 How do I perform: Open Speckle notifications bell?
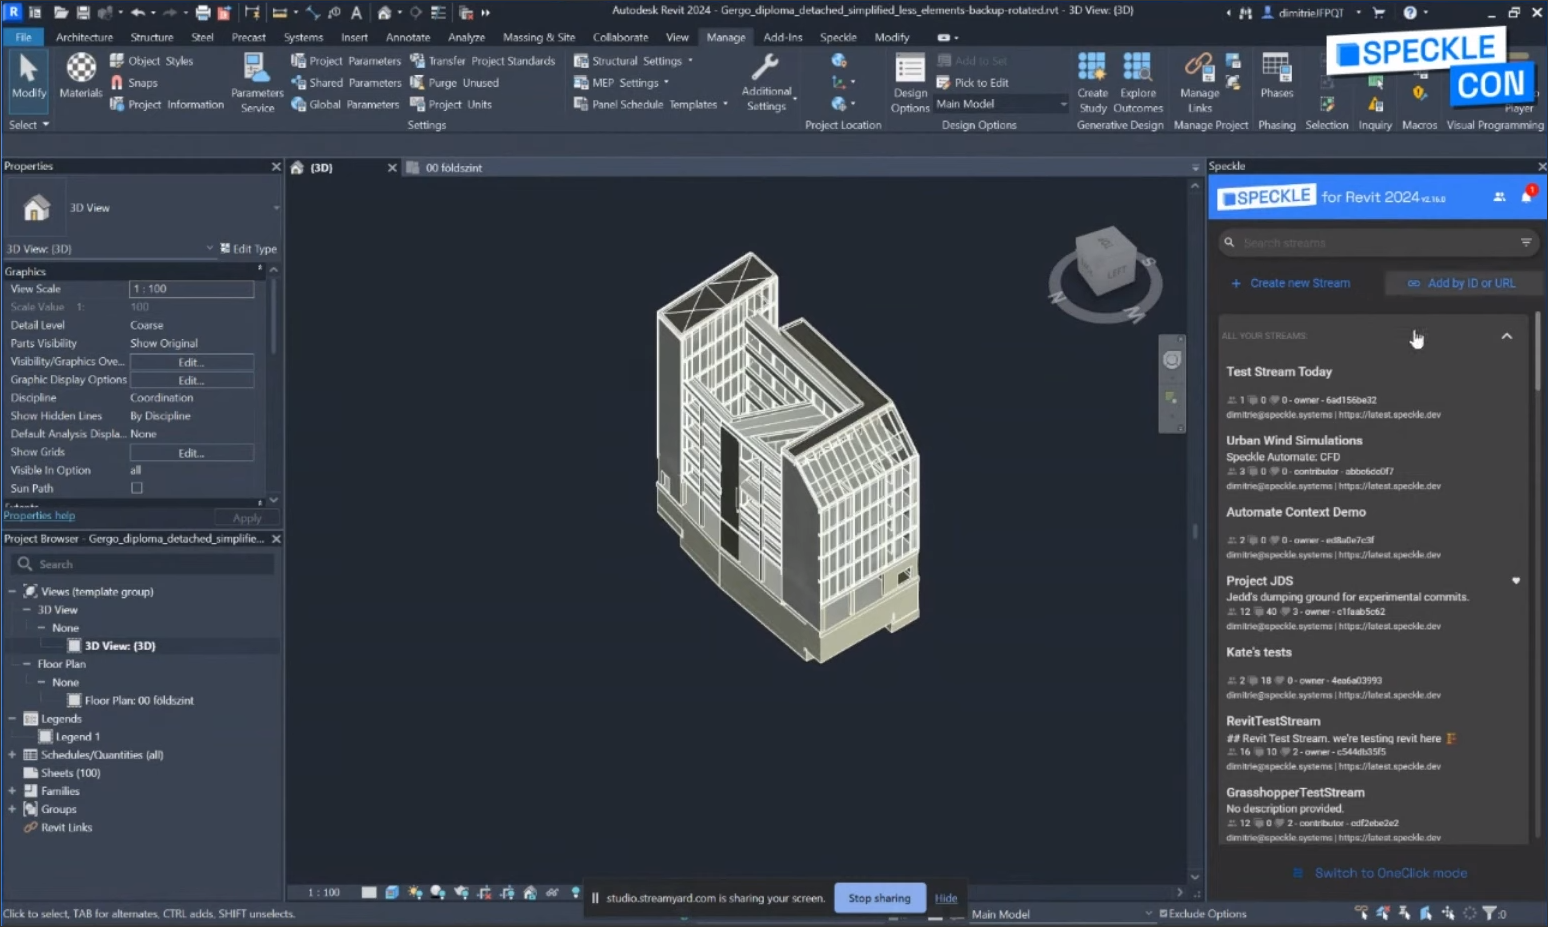(x=1526, y=196)
